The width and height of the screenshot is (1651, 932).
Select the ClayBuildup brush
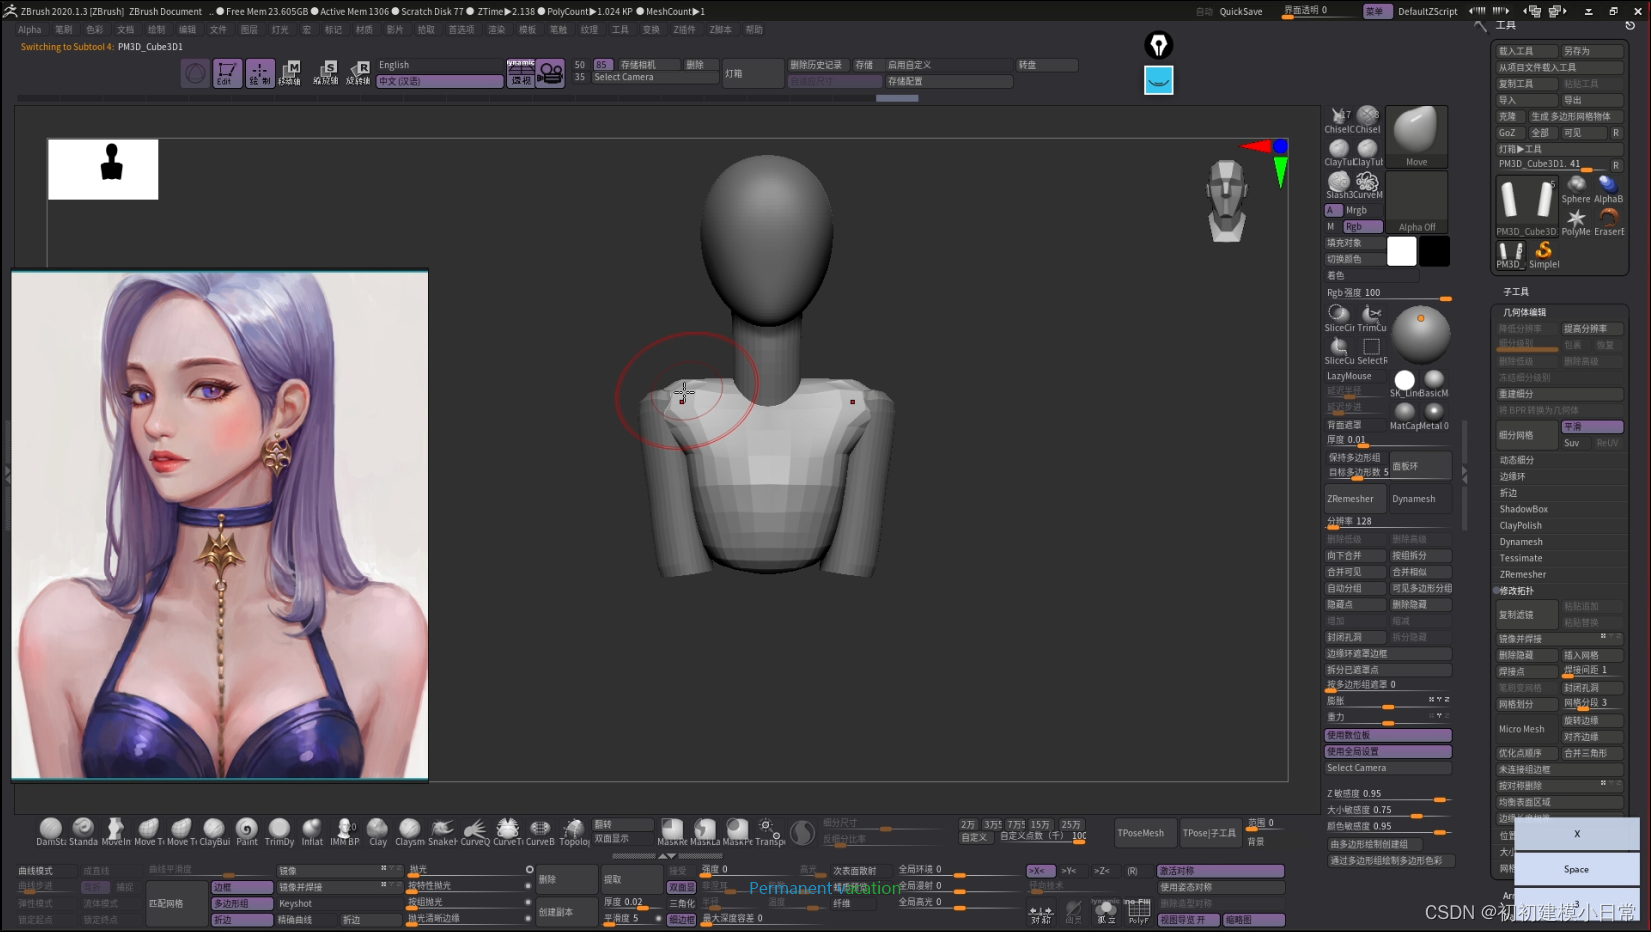pyautogui.click(x=214, y=829)
